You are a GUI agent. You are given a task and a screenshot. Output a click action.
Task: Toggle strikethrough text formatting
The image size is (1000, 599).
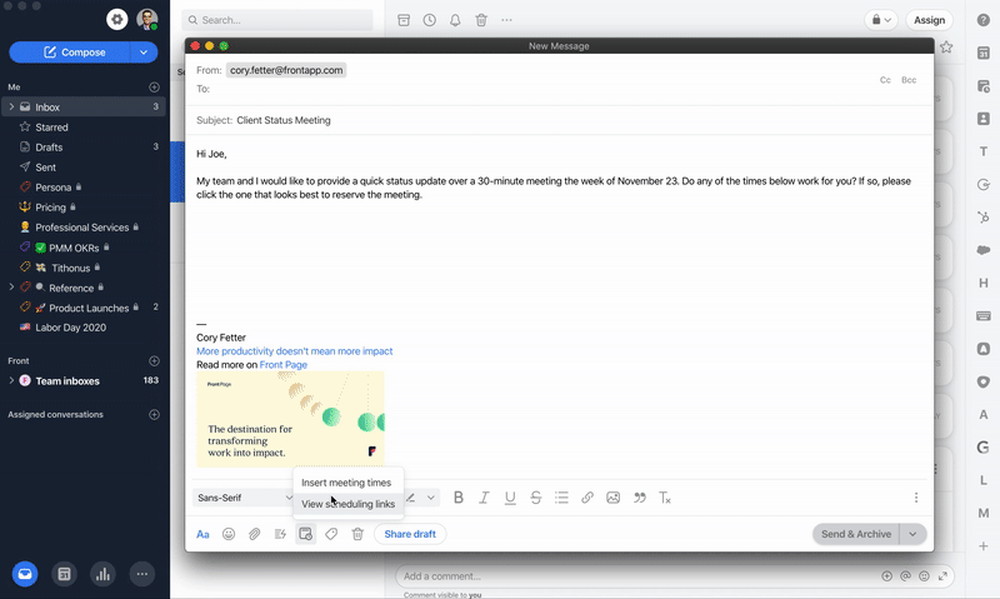pyautogui.click(x=536, y=498)
